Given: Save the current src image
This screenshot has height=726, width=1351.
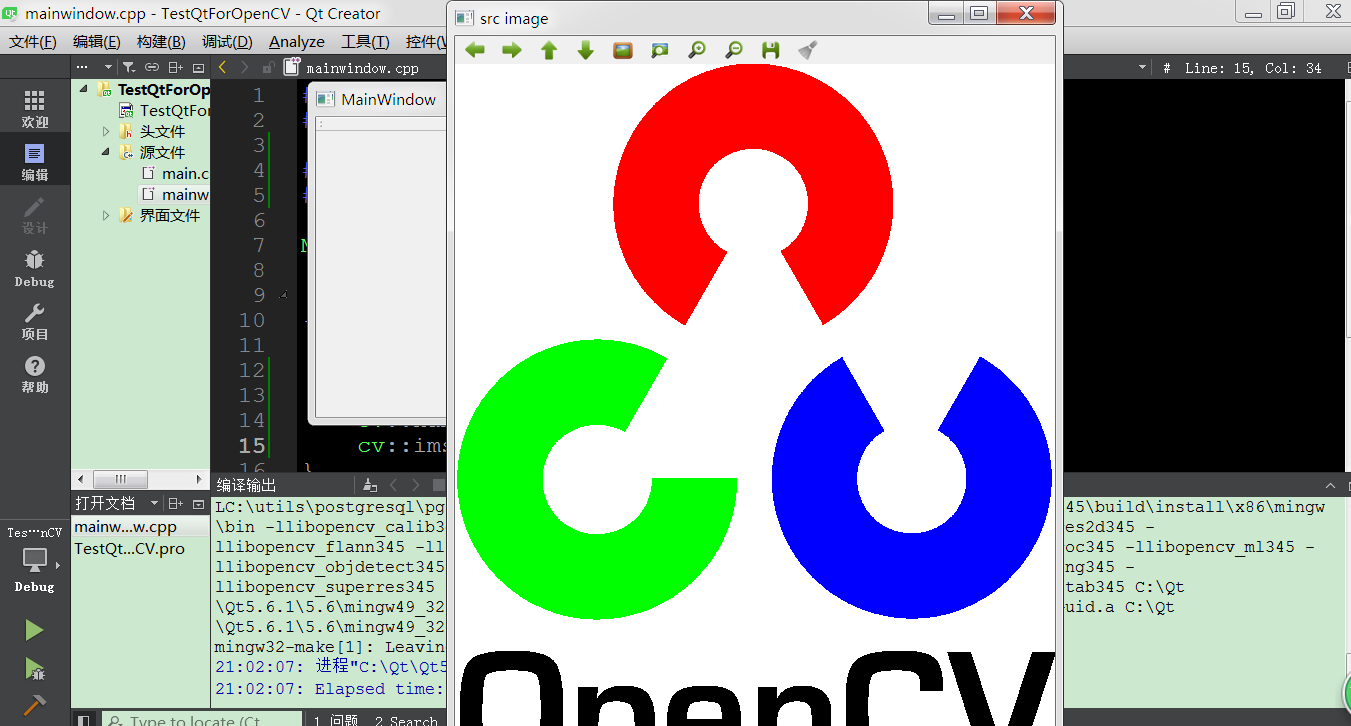Looking at the screenshot, I should (x=771, y=50).
